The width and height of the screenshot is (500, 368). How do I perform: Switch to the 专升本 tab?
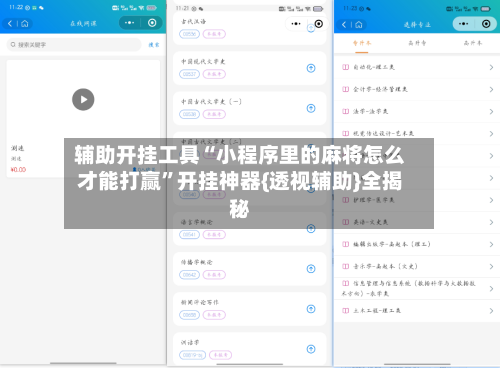(x=362, y=43)
